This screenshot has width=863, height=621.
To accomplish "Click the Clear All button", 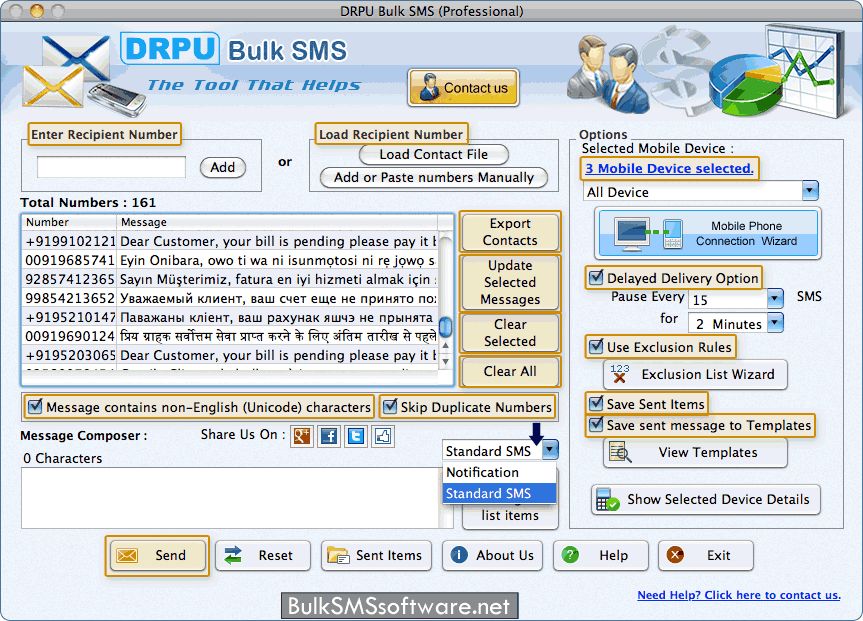I will click(x=510, y=372).
